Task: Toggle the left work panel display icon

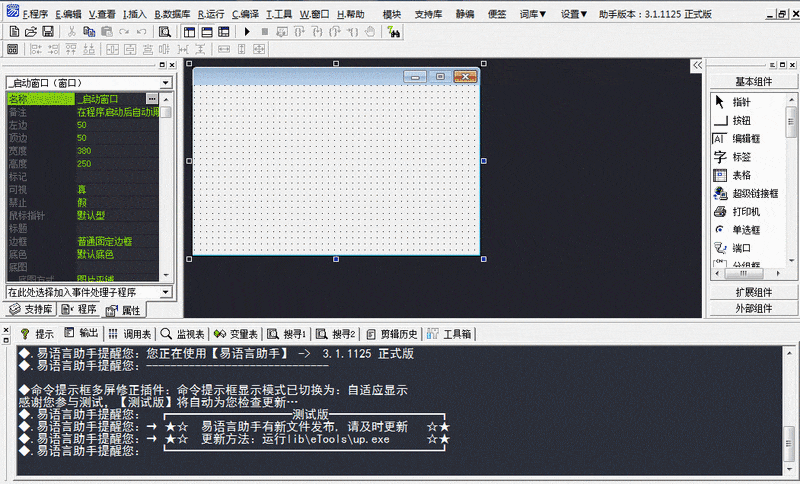Action: pos(189,32)
